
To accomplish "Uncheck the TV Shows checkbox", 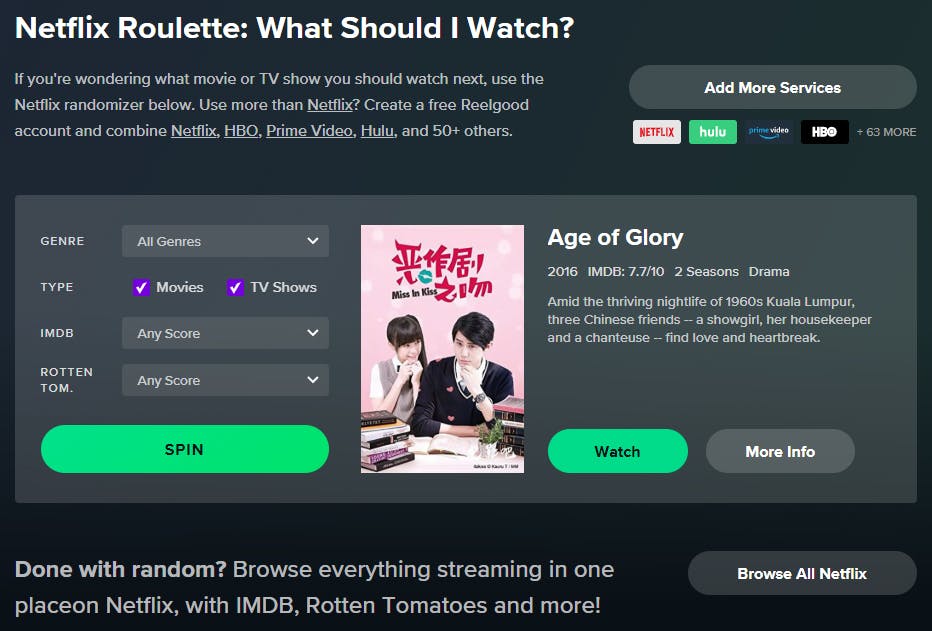I will coord(235,288).
